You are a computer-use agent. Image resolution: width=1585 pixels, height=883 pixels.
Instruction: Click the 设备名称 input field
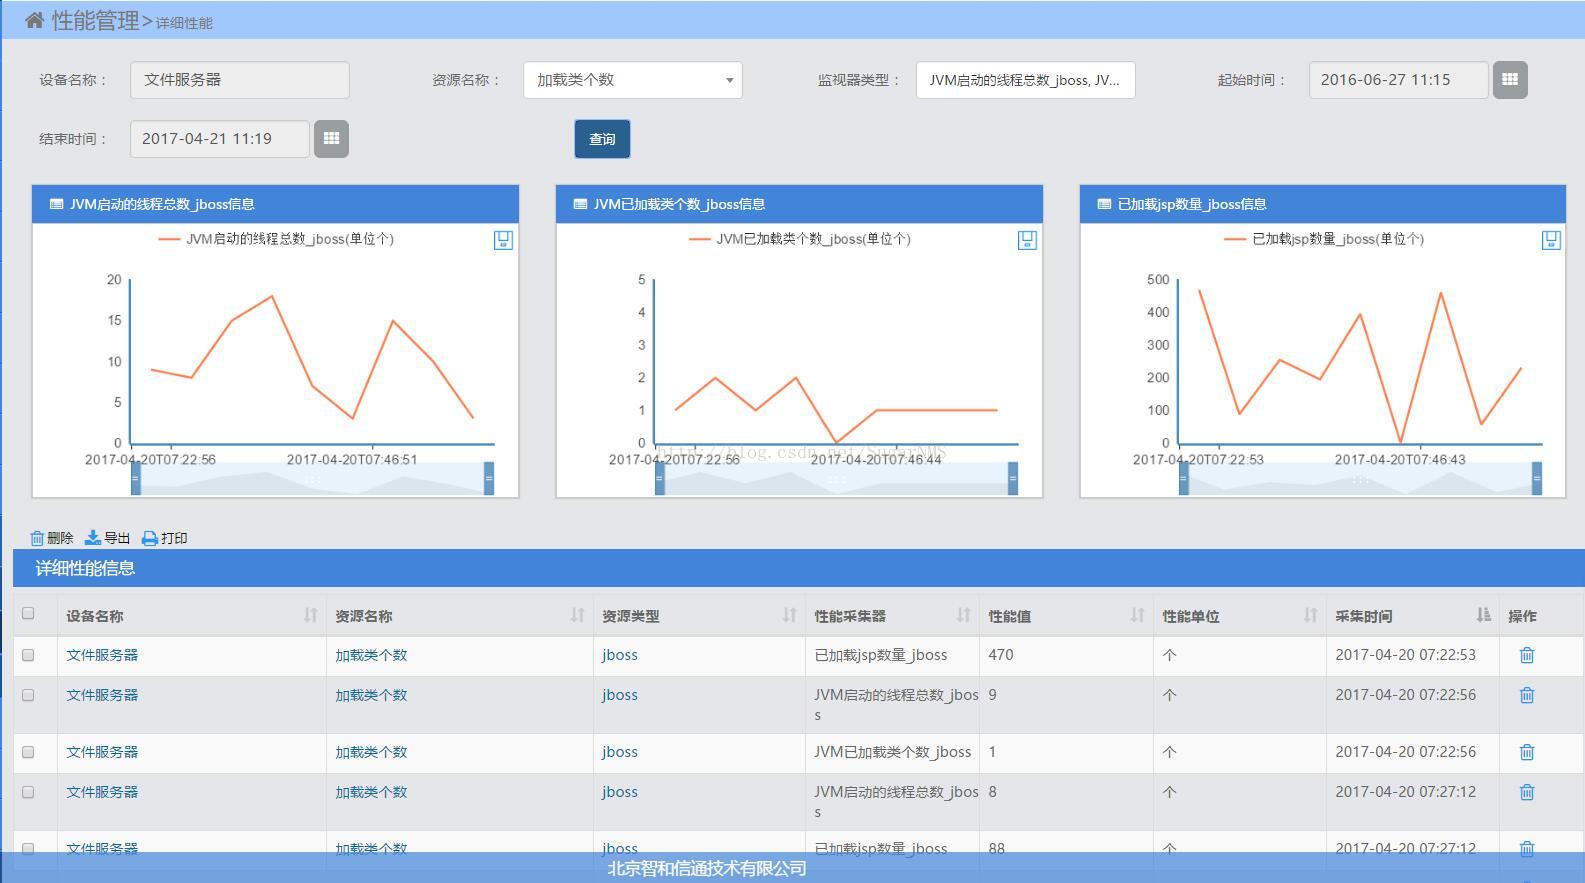(x=240, y=80)
